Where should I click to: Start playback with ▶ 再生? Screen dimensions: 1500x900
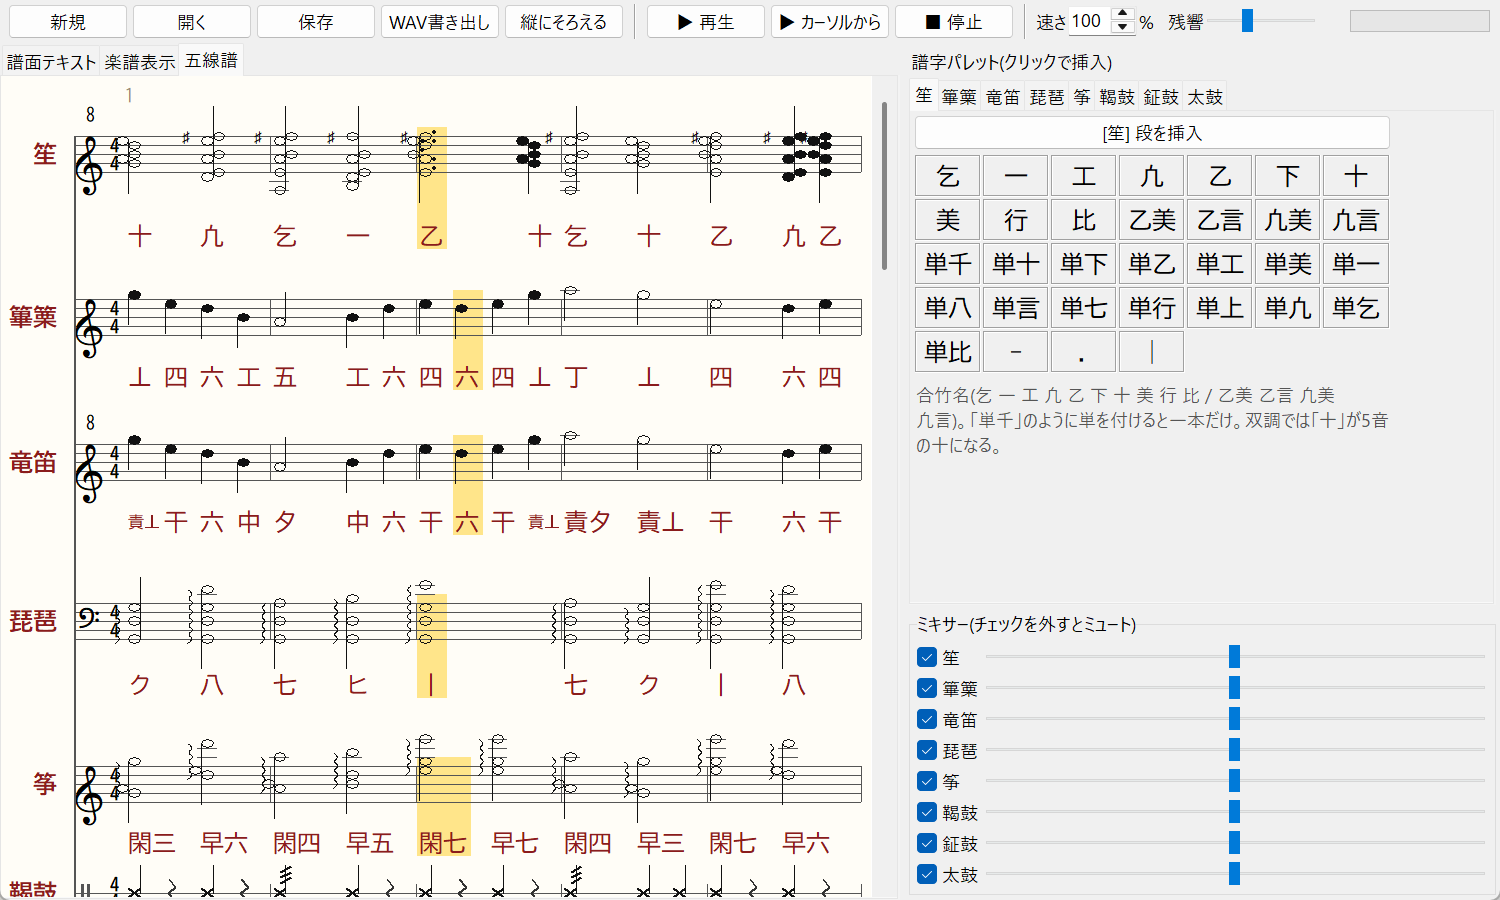[706, 22]
